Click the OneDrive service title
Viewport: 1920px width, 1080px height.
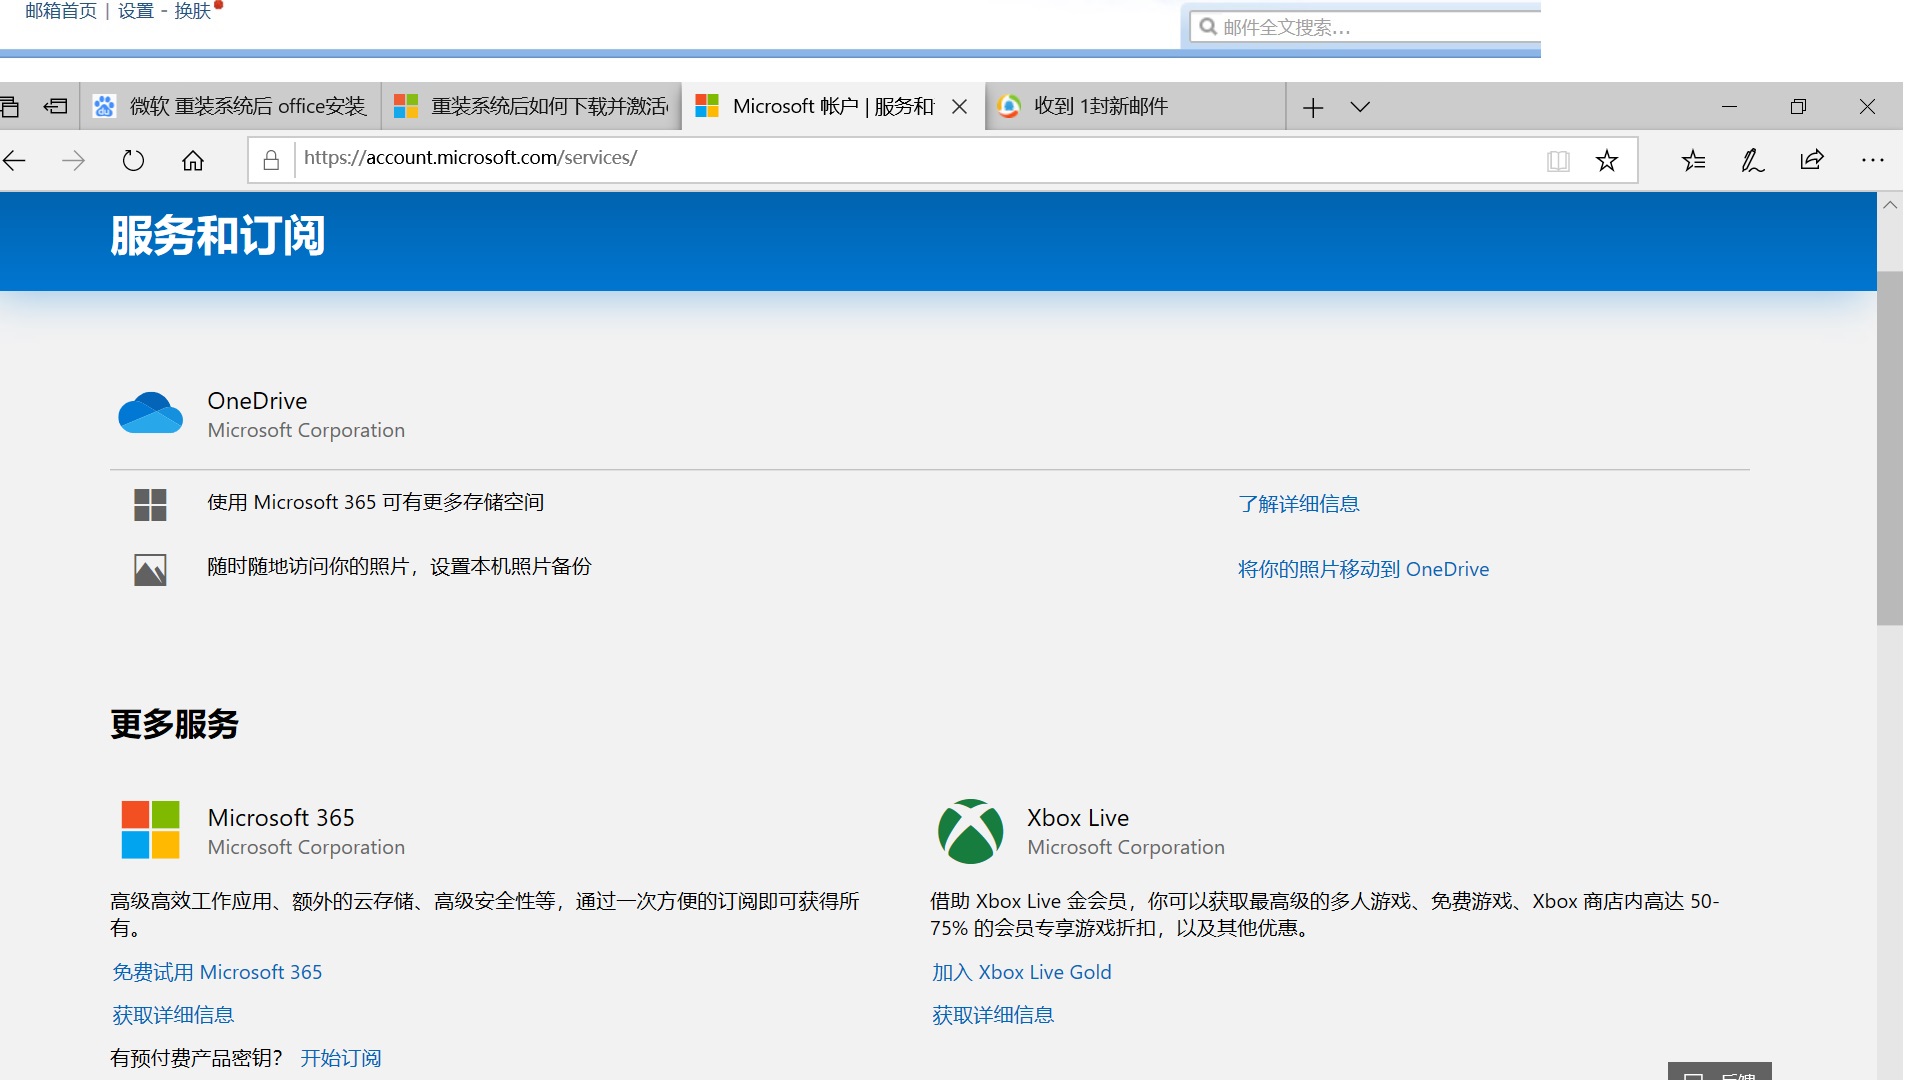[257, 401]
